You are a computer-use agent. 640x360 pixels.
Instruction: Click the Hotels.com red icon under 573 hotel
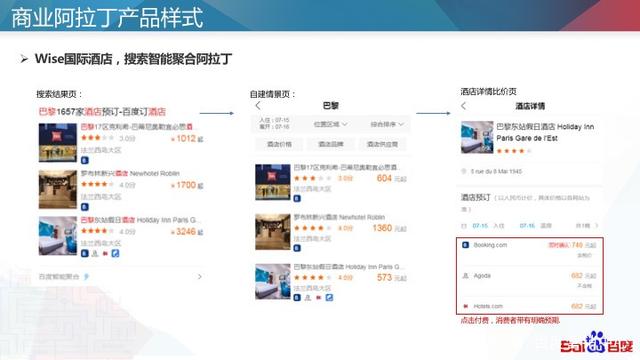(x=318, y=298)
